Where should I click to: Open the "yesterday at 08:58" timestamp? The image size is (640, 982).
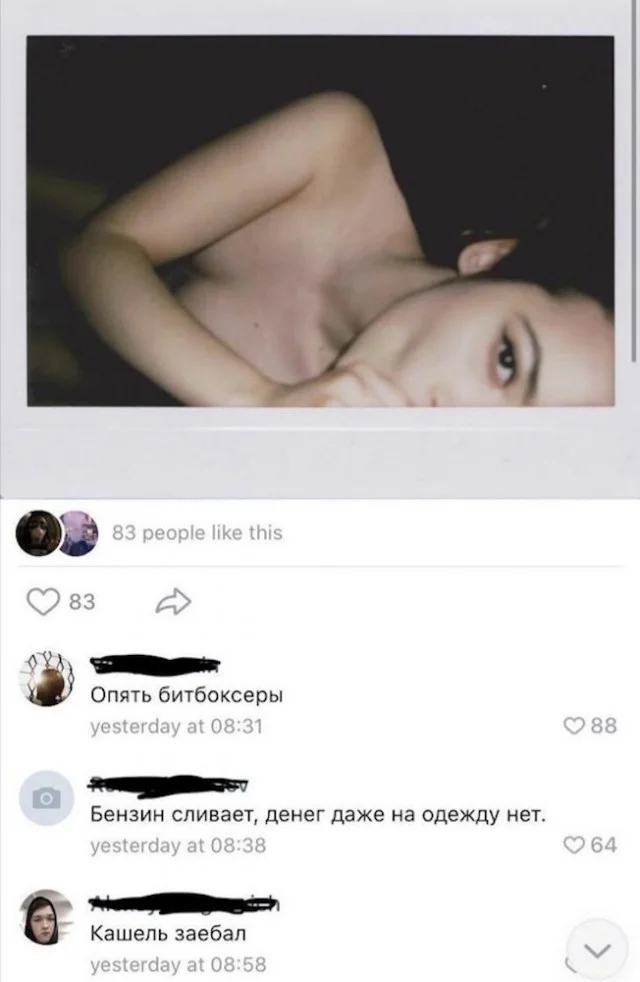[x=178, y=964]
